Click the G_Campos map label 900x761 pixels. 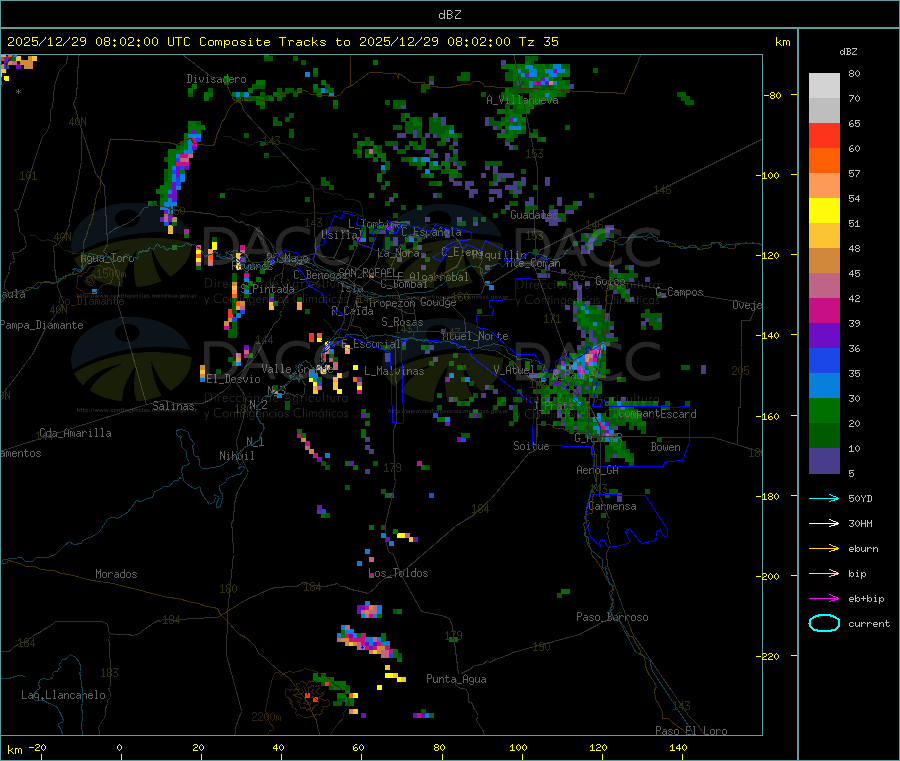[679, 292]
